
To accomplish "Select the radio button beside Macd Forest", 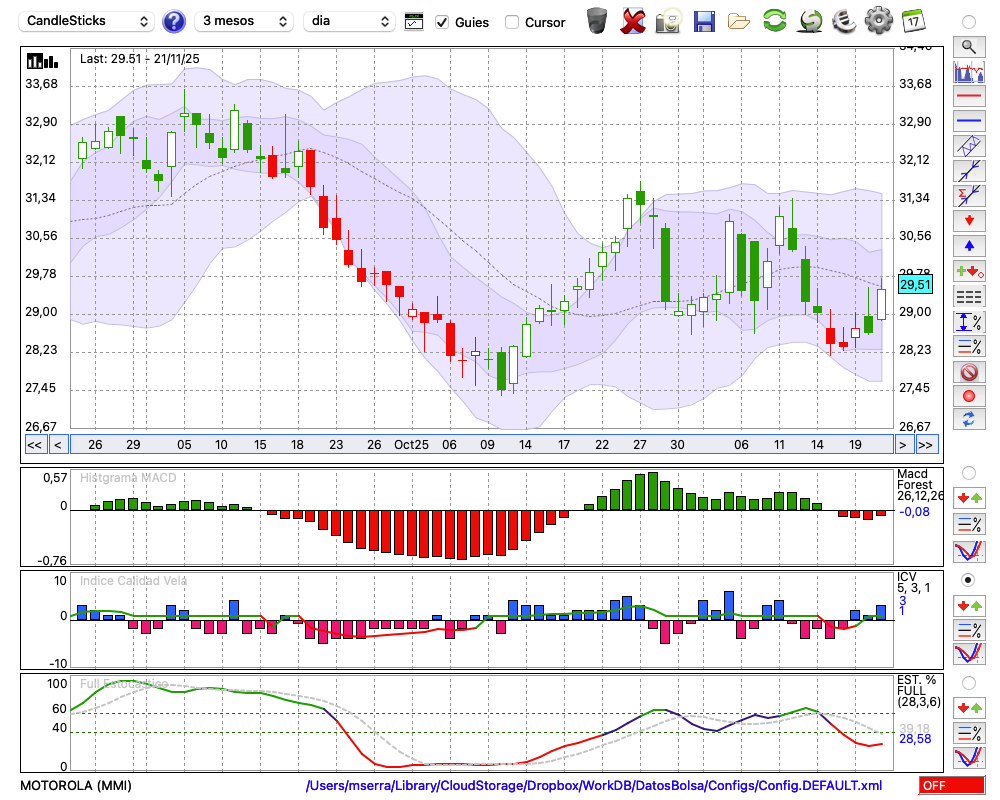I will pos(968,472).
